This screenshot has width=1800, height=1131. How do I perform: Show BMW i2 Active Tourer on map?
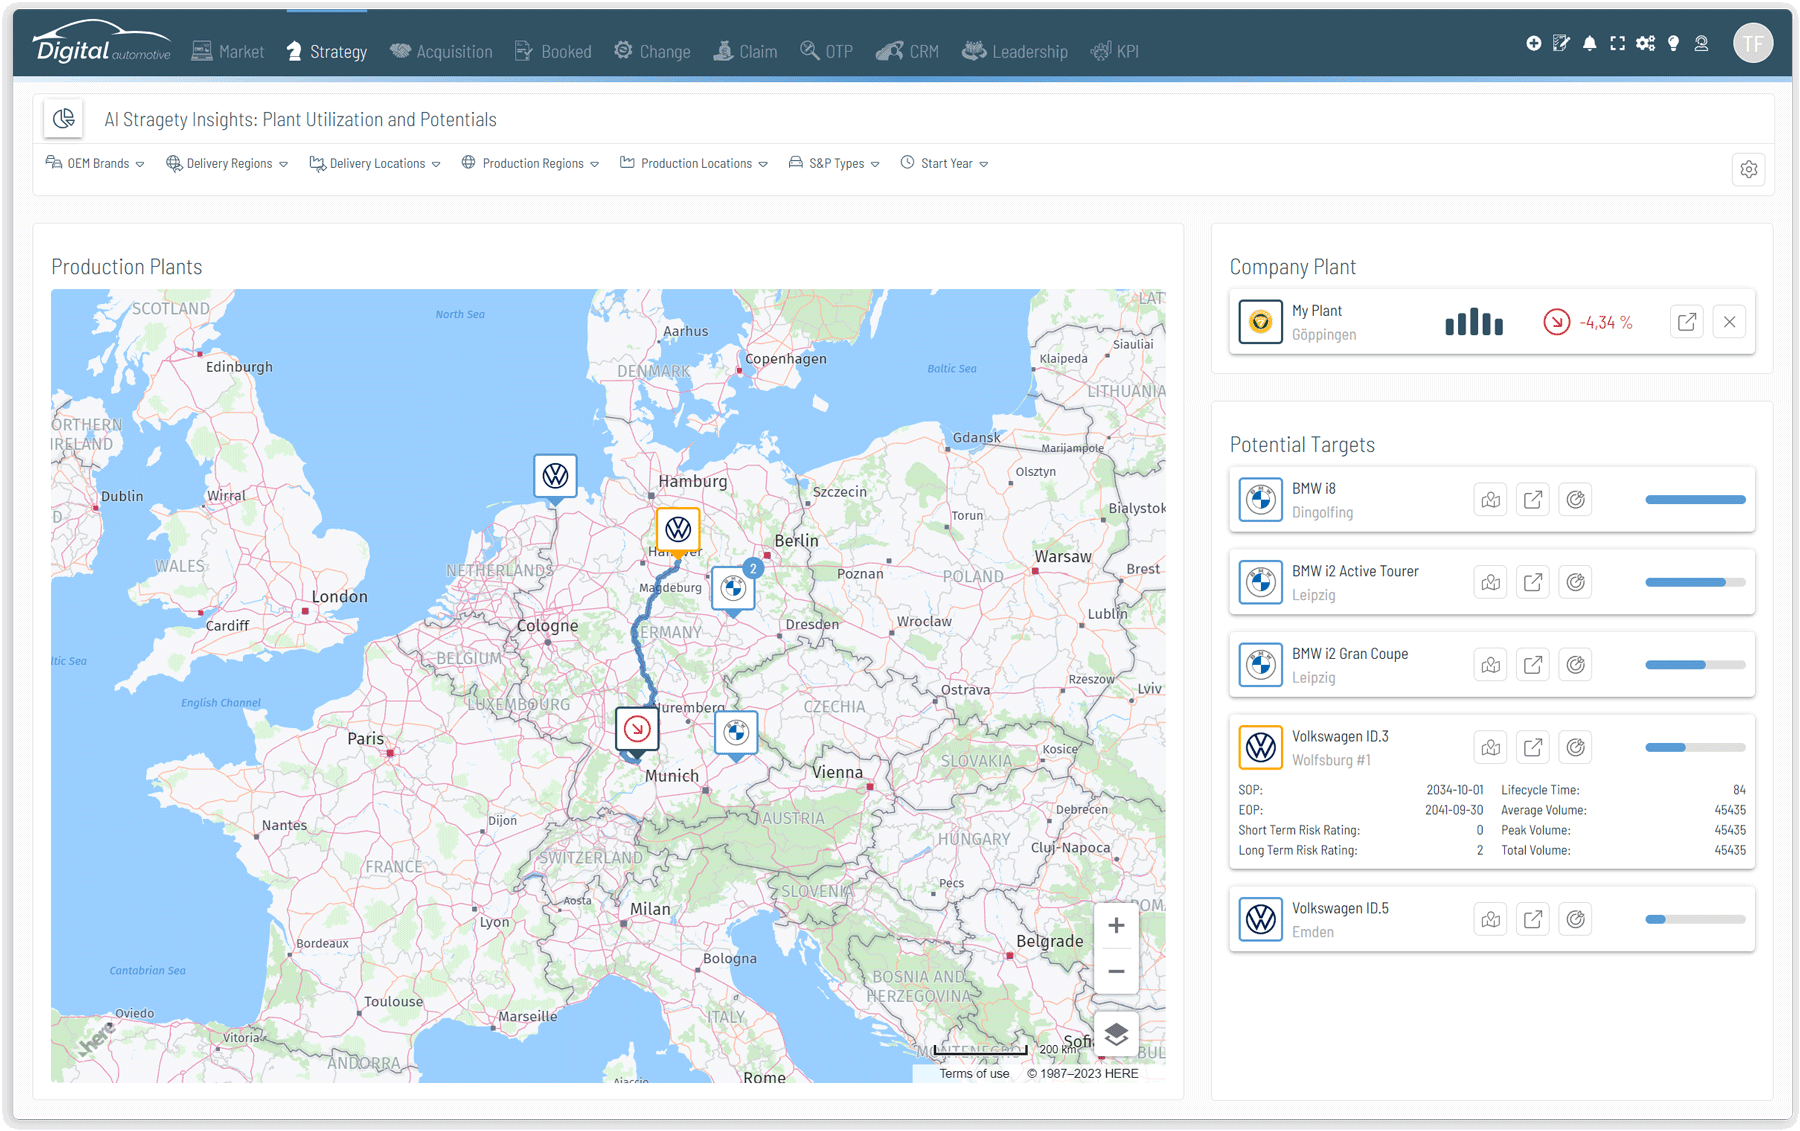point(1490,582)
